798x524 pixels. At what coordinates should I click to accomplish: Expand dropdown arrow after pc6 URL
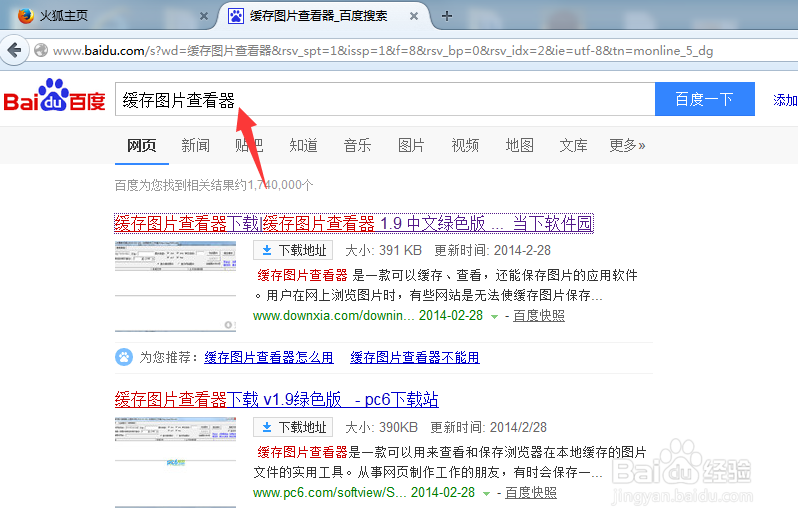(x=486, y=493)
